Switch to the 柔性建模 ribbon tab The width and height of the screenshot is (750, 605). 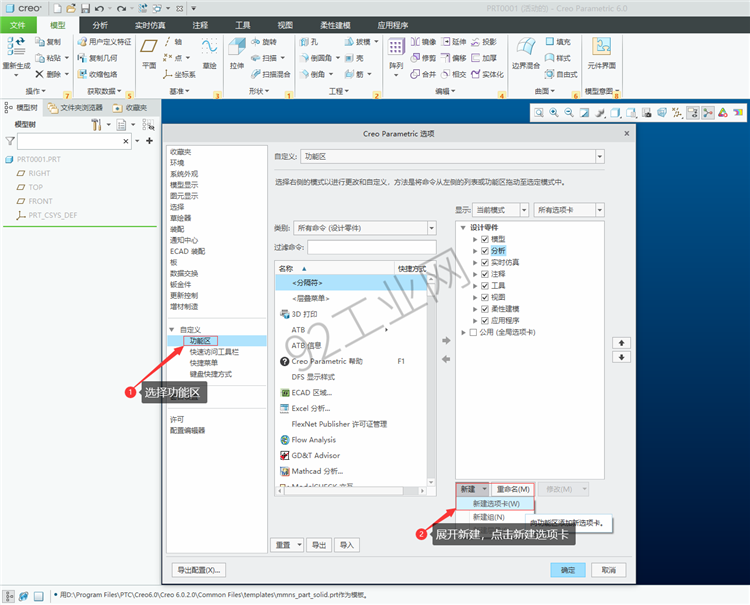[x=335, y=25]
